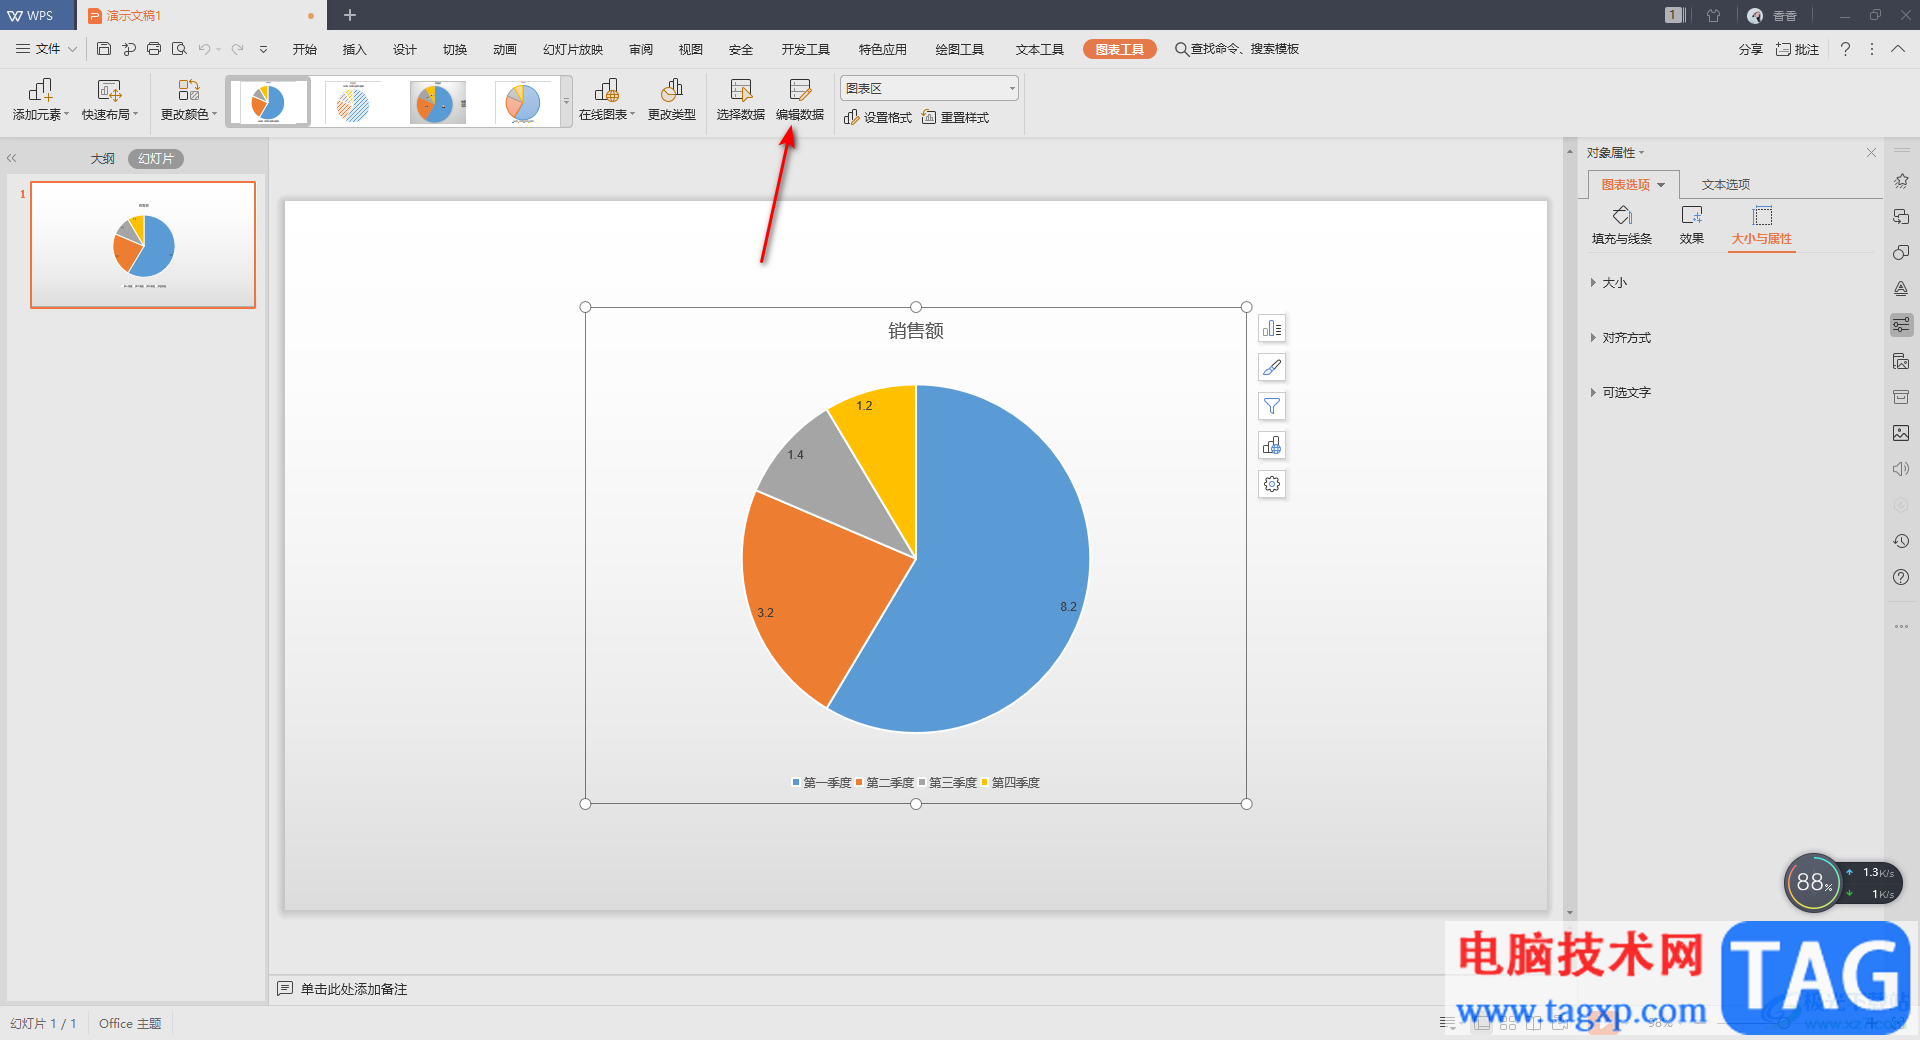Click Reset Style (重置样式) button
1920x1040 pixels.
[955, 117]
